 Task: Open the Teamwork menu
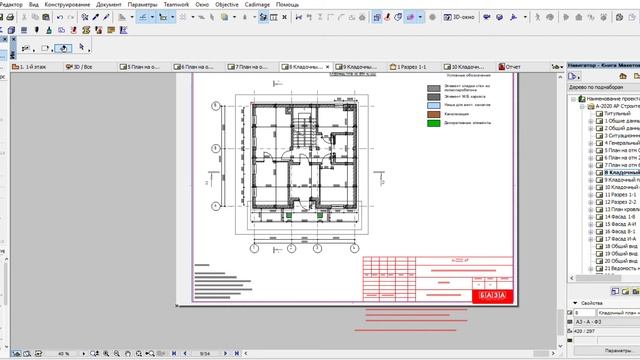[176, 4]
